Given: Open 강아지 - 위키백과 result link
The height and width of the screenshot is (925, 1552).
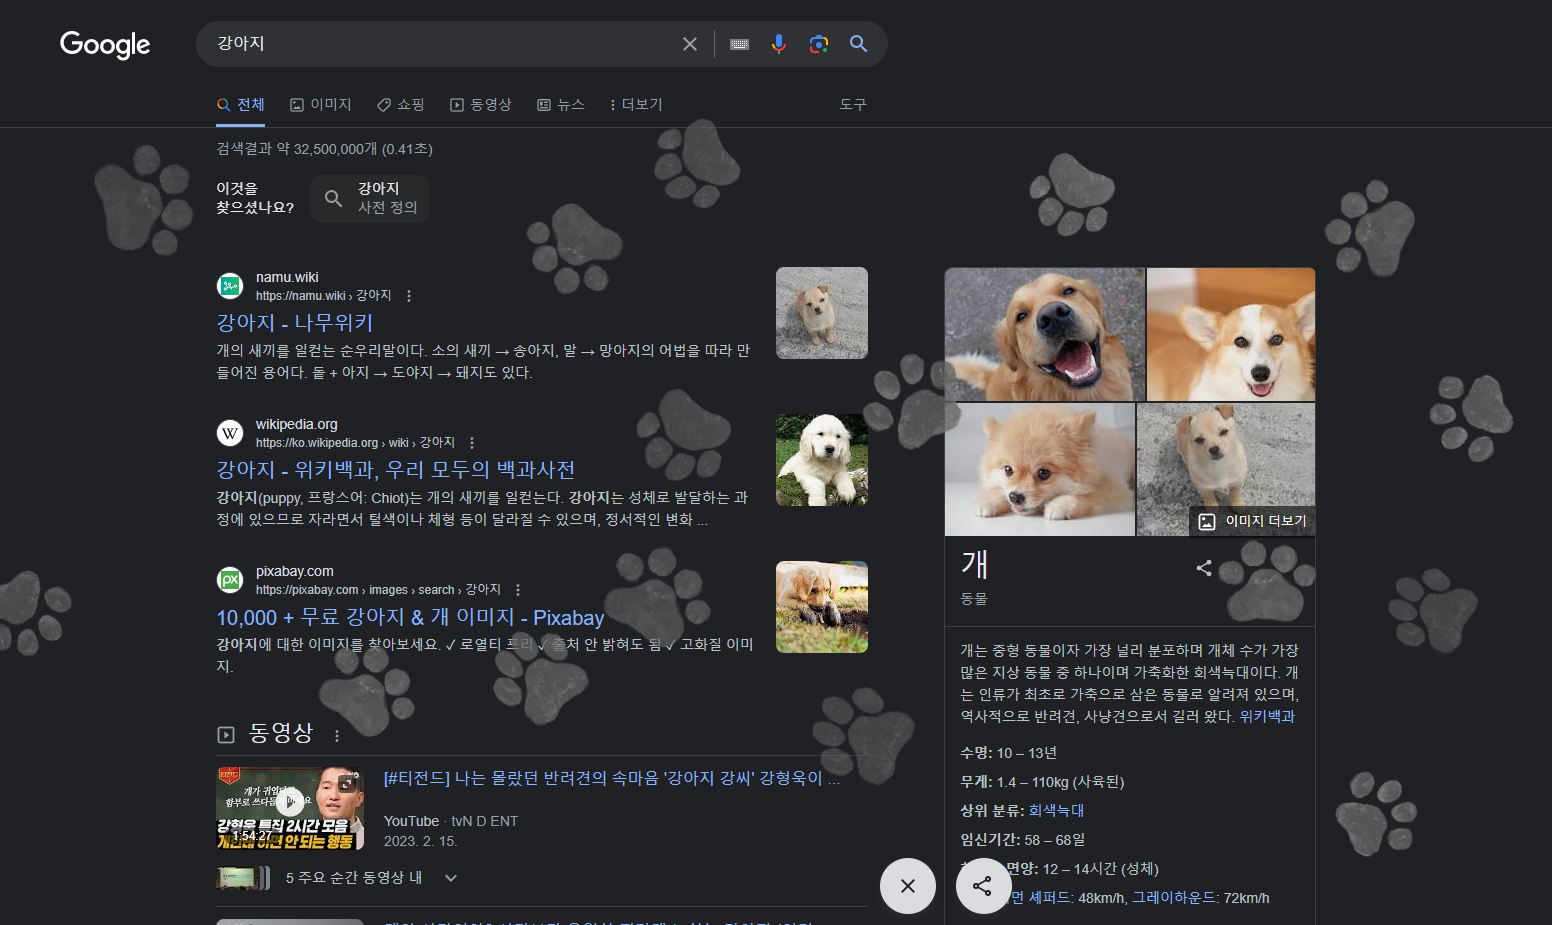Looking at the screenshot, I should pyautogui.click(x=396, y=470).
